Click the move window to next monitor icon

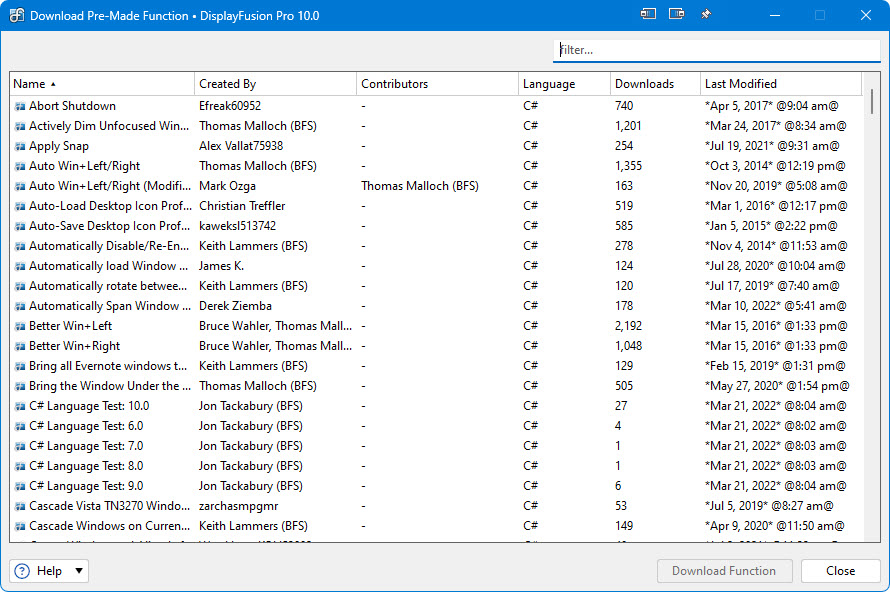(677, 15)
